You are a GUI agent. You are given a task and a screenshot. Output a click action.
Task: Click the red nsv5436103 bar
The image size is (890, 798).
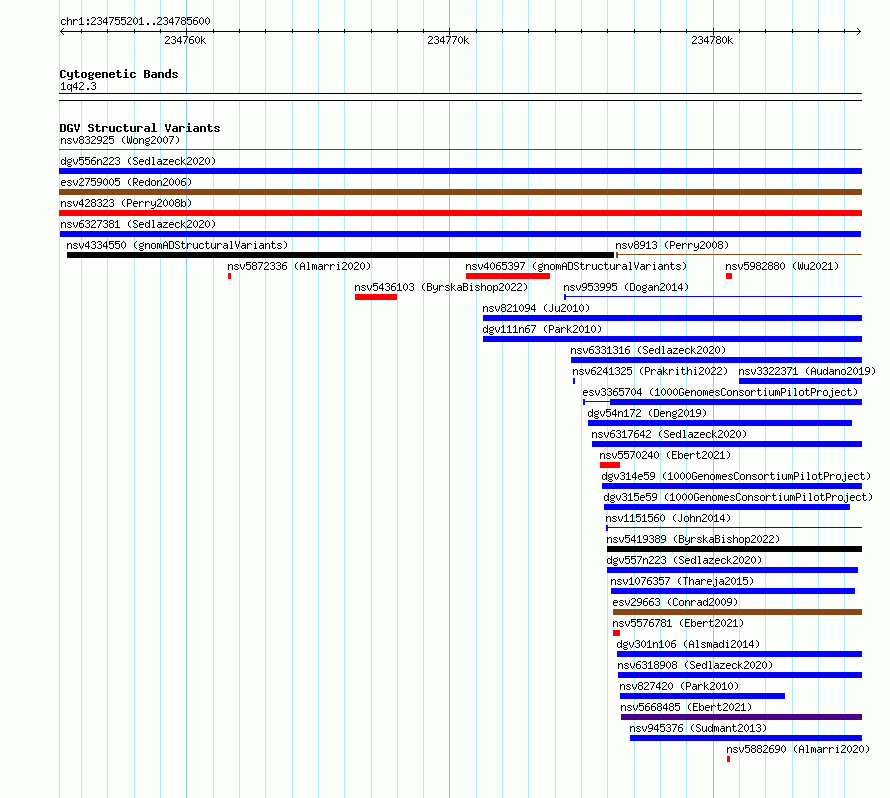click(x=376, y=297)
